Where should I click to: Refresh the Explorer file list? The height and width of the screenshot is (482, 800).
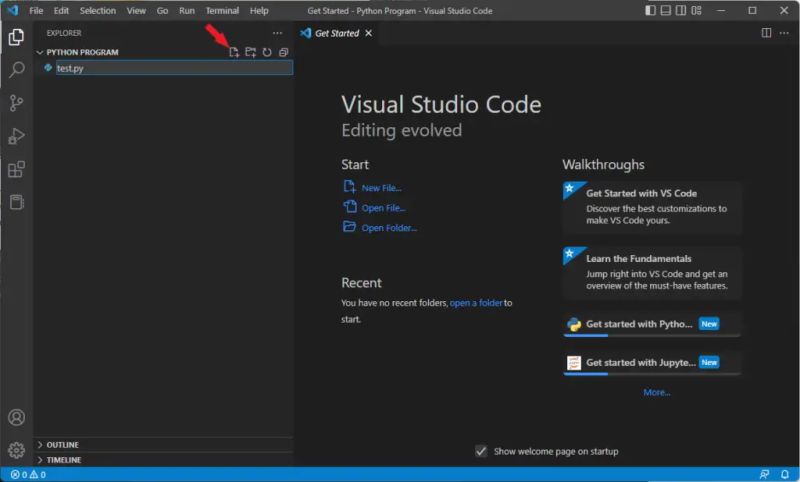pyautogui.click(x=267, y=52)
